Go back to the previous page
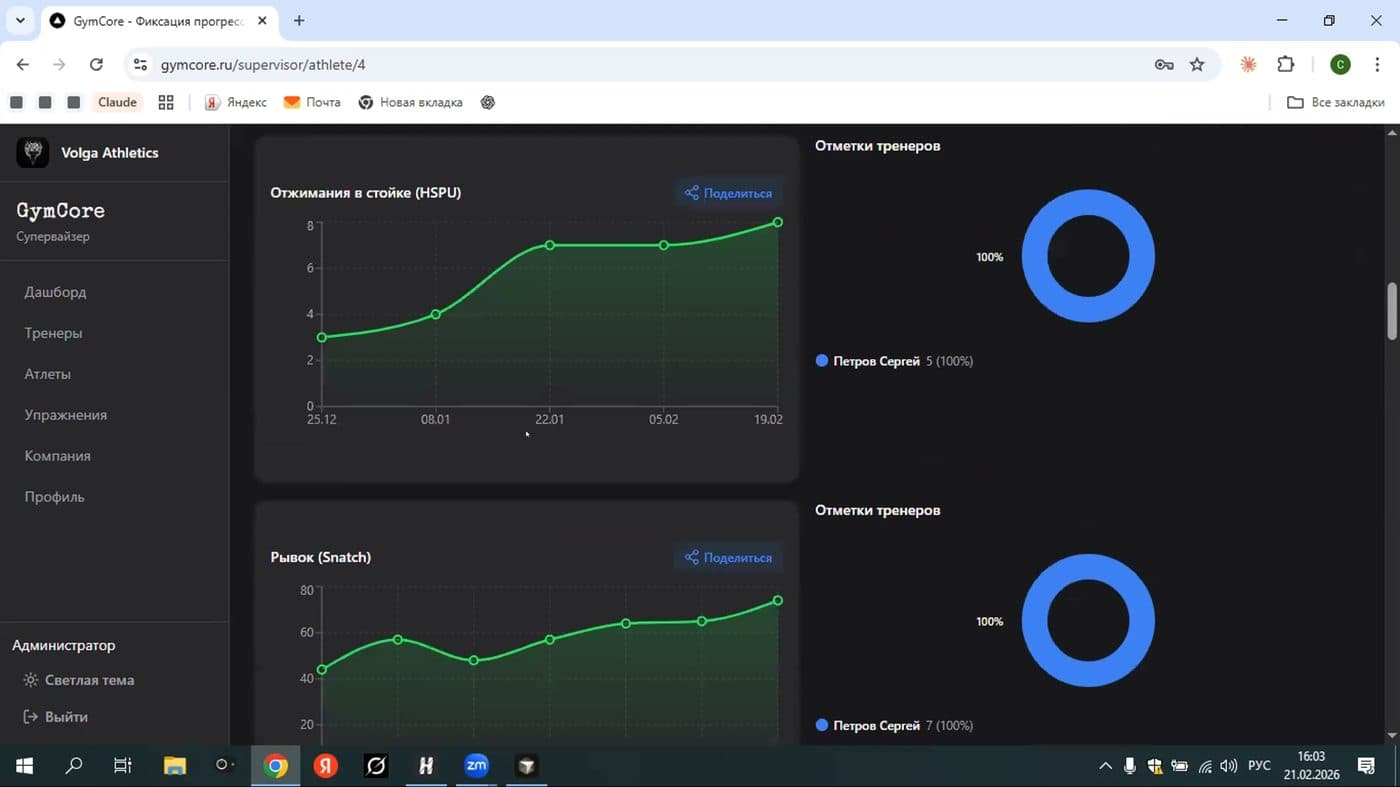This screenshot has height=787, width=1400. coord(23,65)
